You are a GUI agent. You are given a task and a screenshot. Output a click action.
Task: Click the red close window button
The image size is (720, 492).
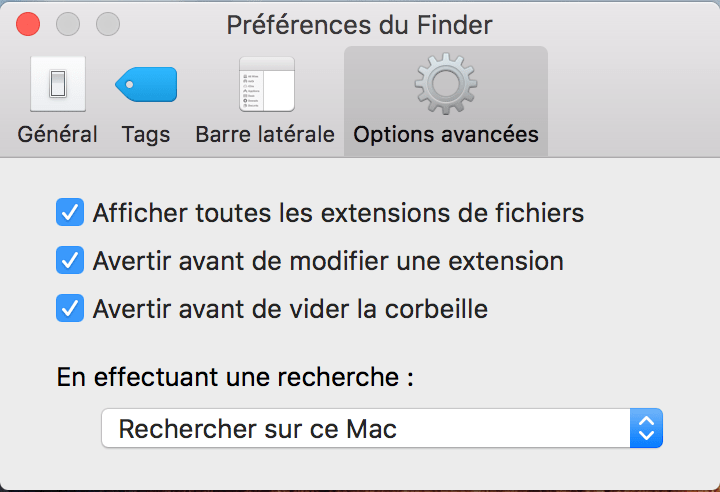[29, 24]
